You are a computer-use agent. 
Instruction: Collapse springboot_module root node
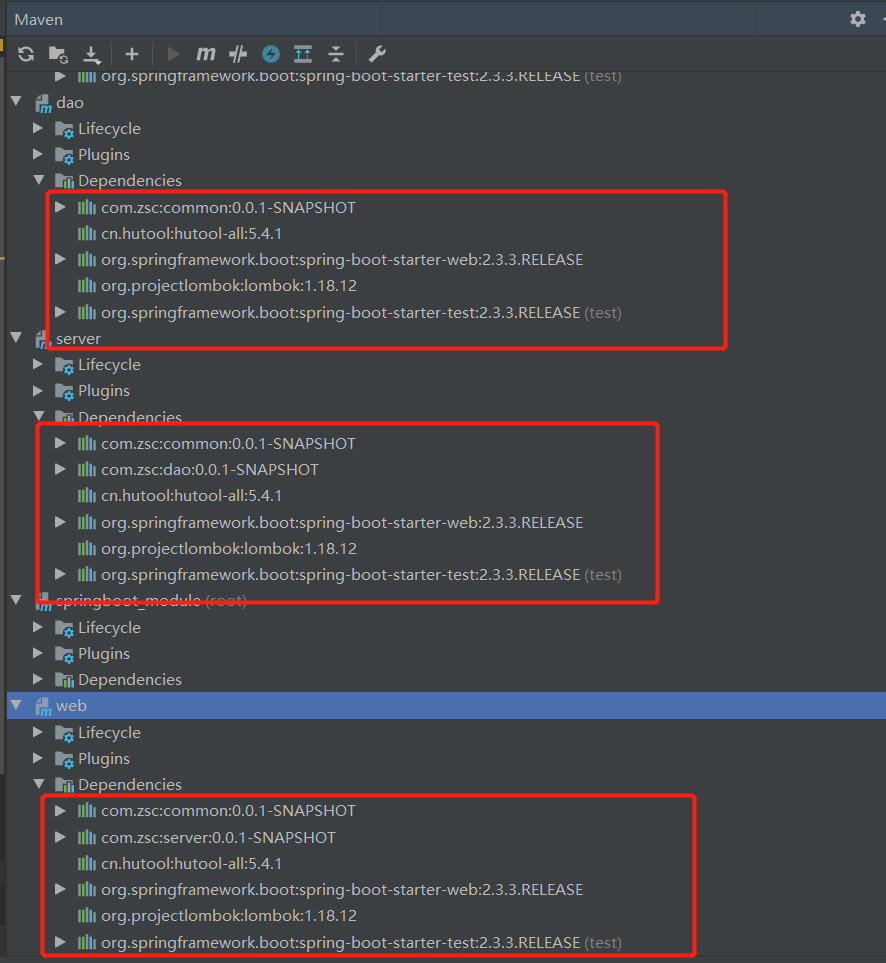click(x=17, y=600)
